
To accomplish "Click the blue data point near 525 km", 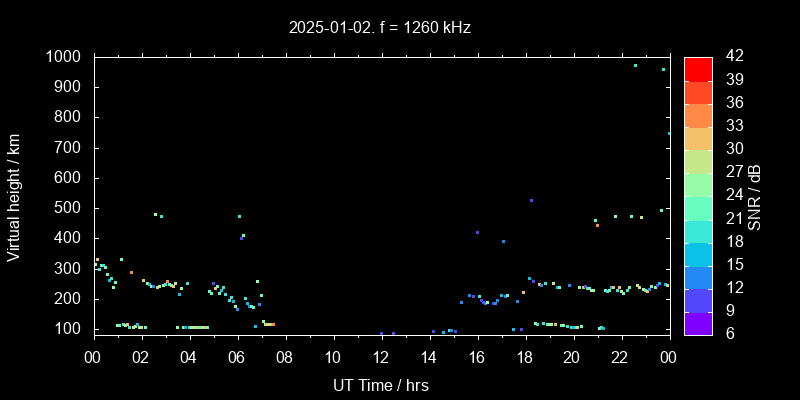I will click(531, 201).
